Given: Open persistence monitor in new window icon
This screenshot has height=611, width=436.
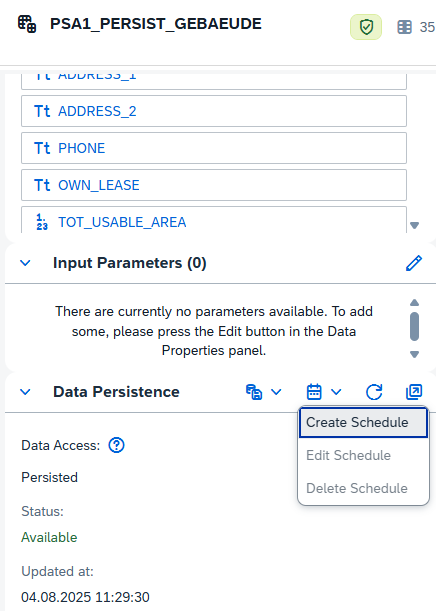Looking at the screenshot, I should click(414, 392).
